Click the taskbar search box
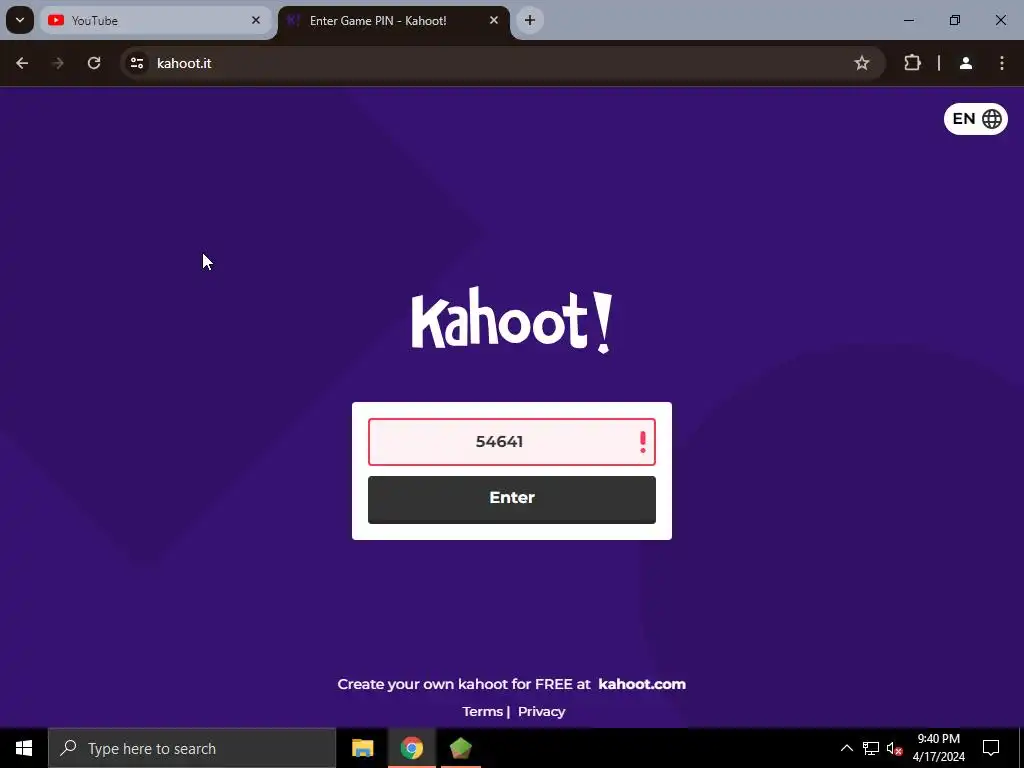 click(192, 748)
